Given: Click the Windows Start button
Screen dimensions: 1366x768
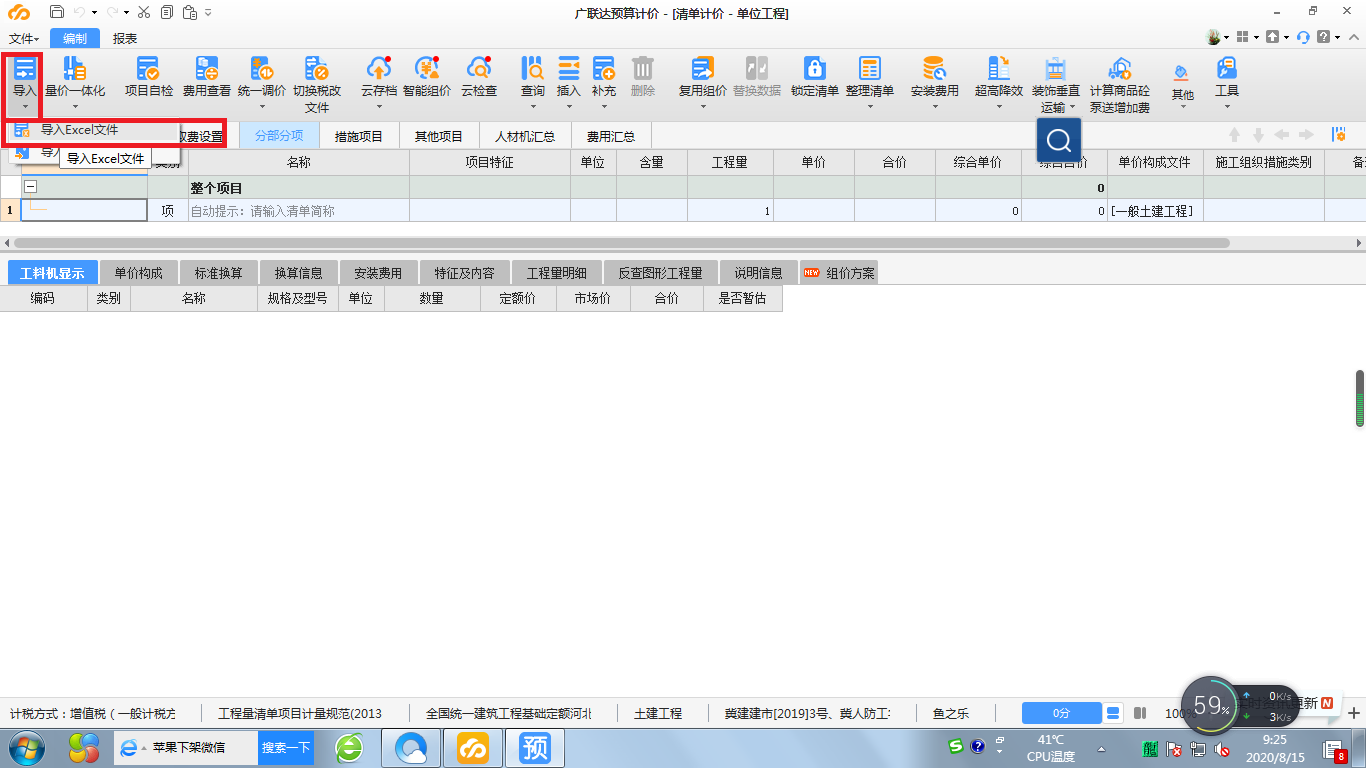Looking at the screenshot, I should point(27,747).
